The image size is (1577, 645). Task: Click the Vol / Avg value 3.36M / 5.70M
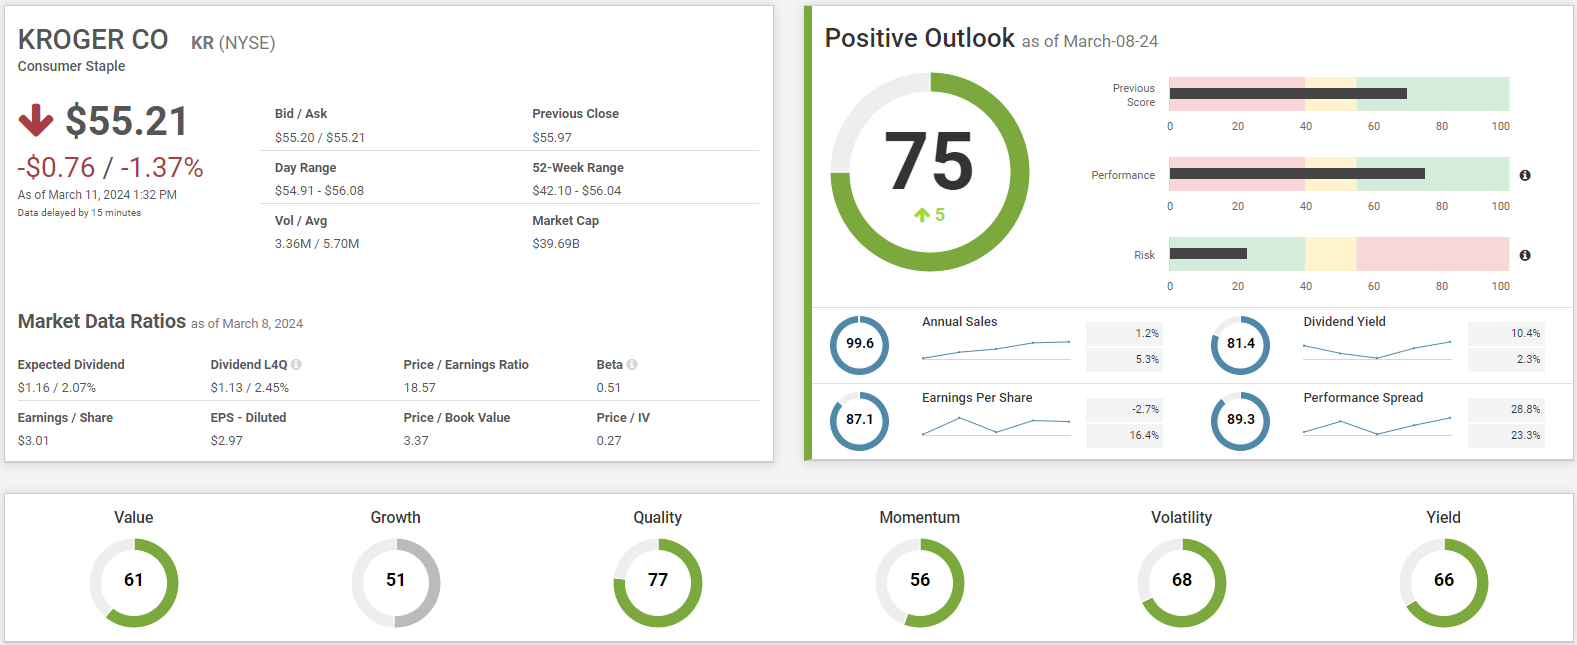(x=317, y=244)
